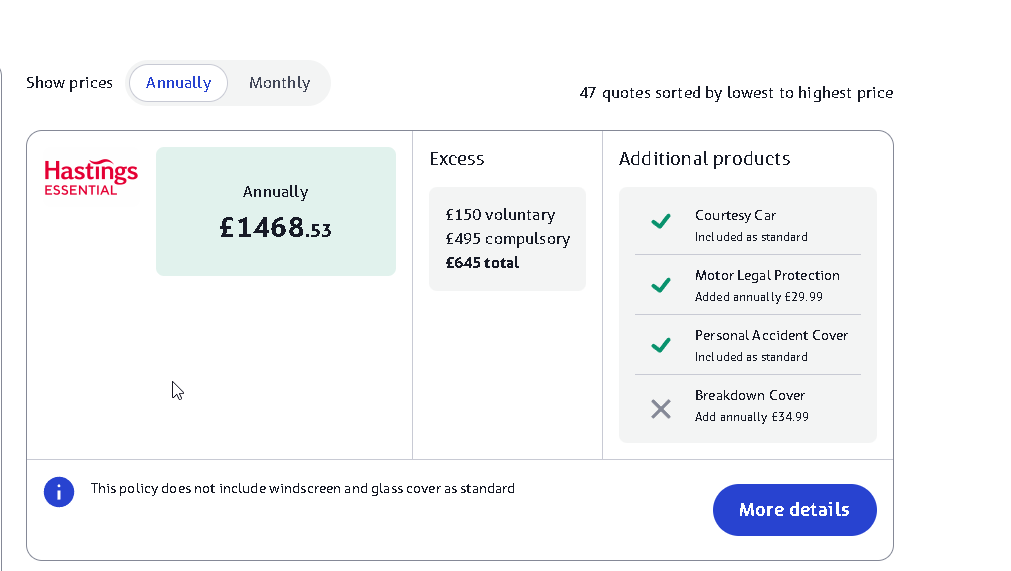Click the £150 voluntary excess line
Viewport: 1011px width, 571px height.
point(500,215)
